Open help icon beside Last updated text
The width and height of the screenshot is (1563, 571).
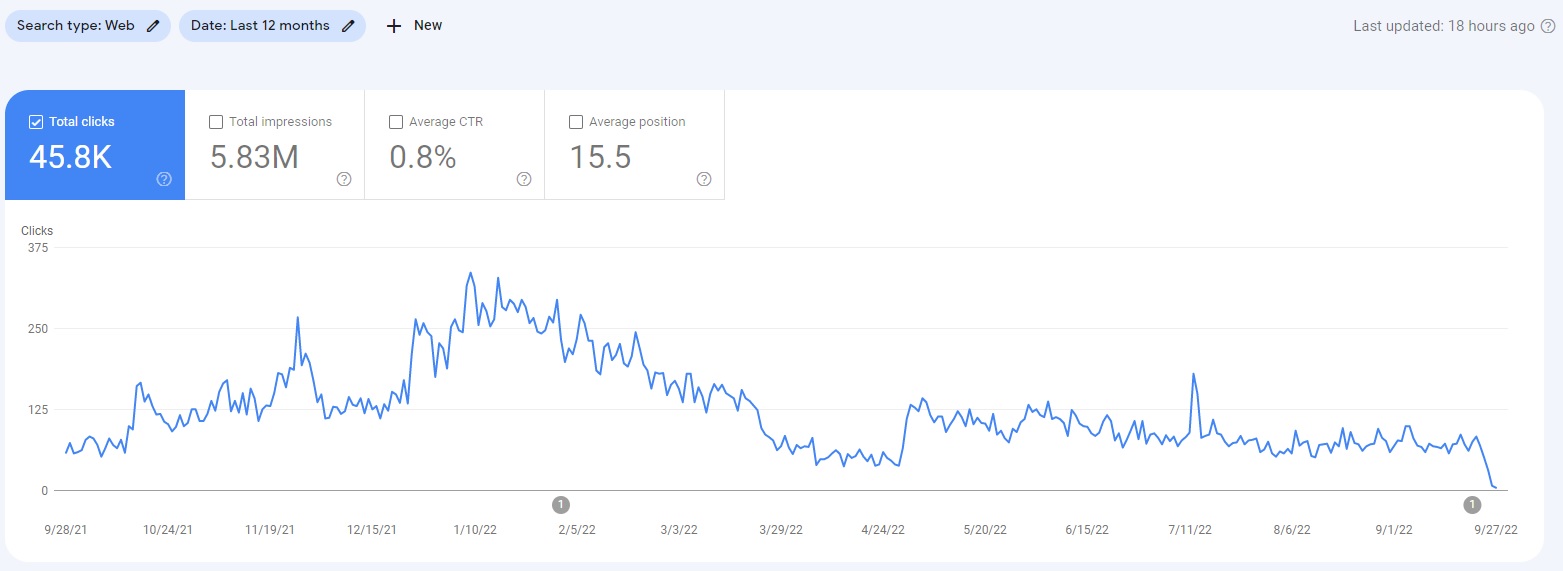pos(1548,26)
